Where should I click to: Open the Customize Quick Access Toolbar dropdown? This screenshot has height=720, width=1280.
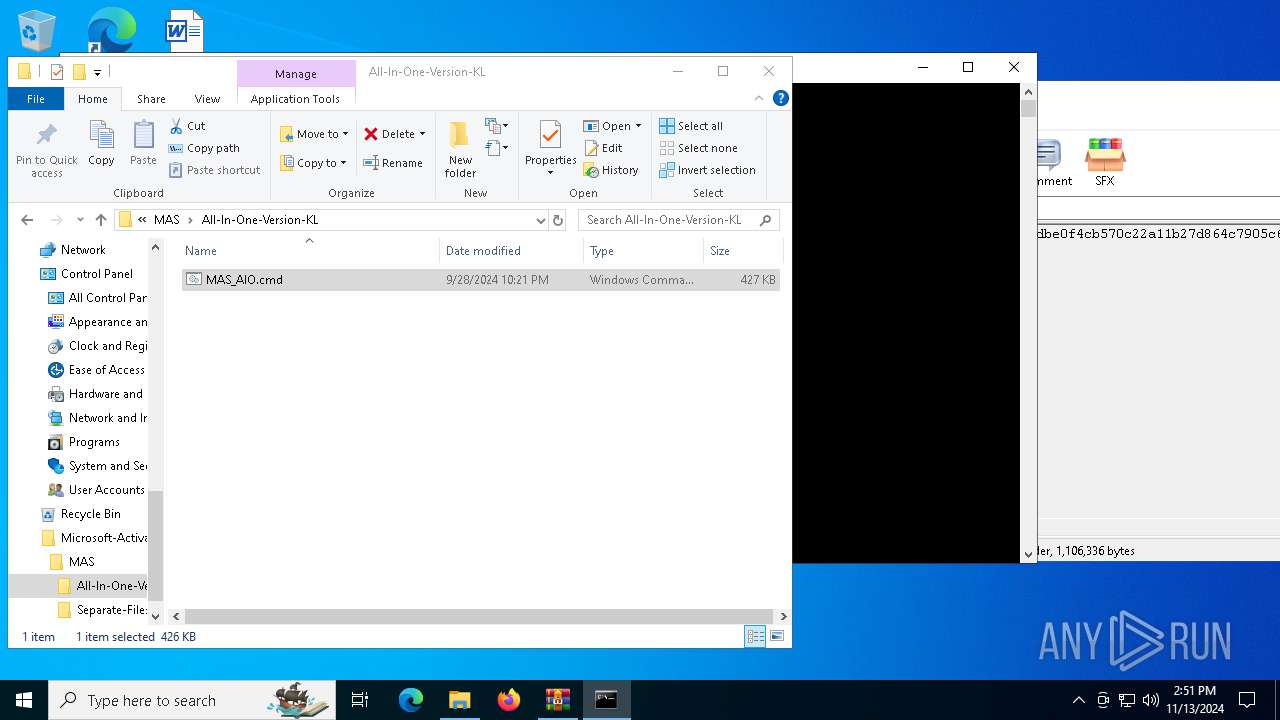click(x=97, y=72)
